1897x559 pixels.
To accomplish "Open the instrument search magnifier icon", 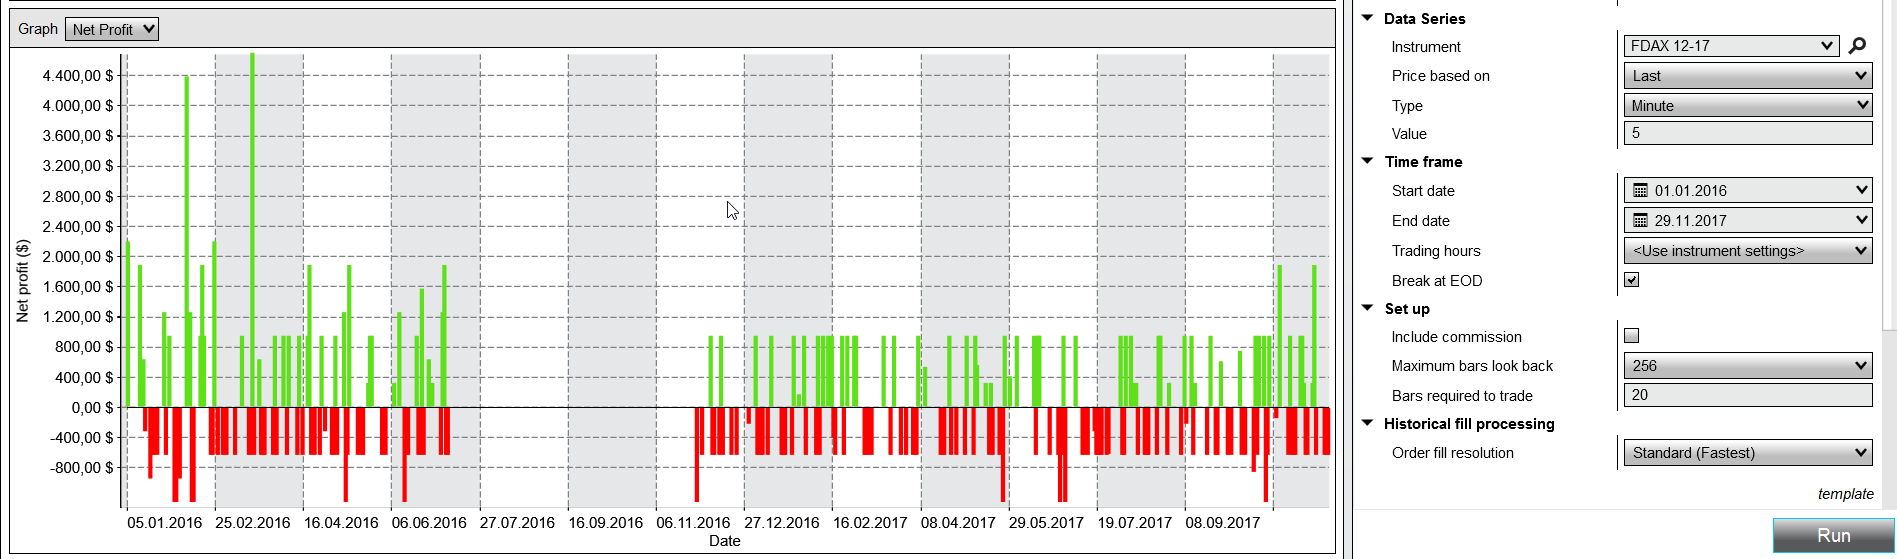I will pos(1857,46).
